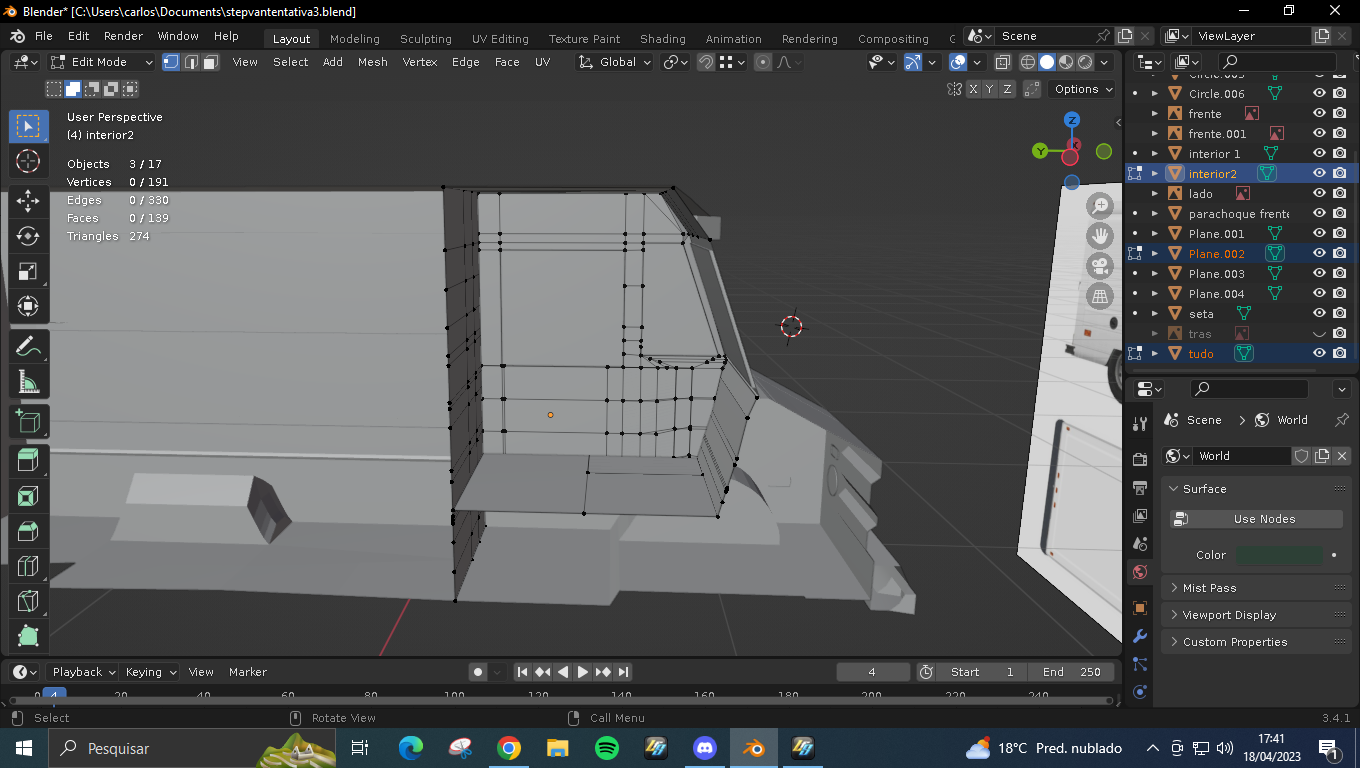
Task: Select the Move tool in left toolbar
Action: (28, 199)
